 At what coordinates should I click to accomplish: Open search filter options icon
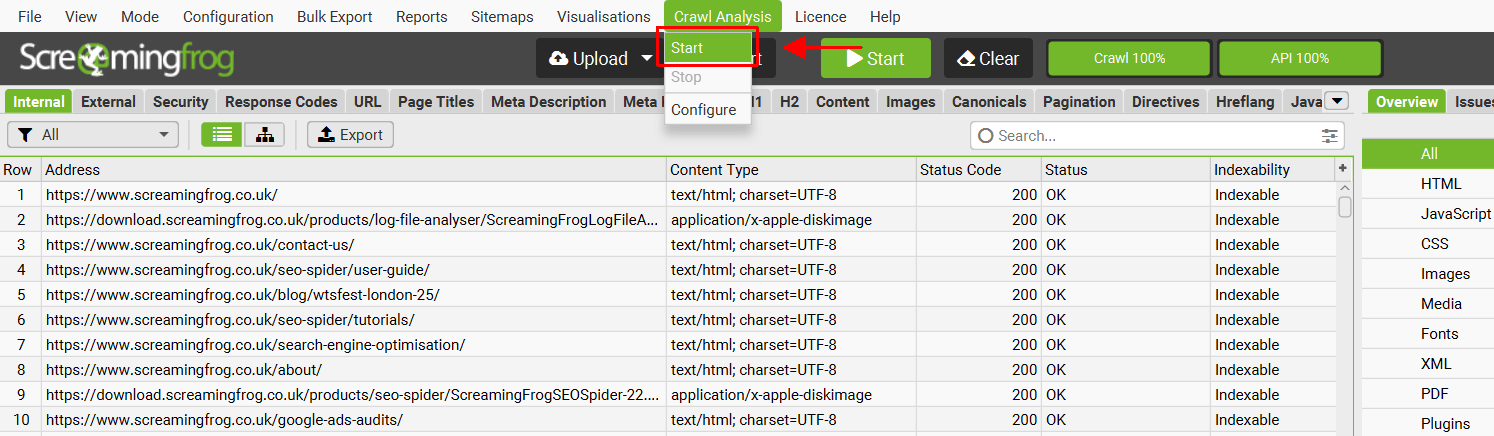point(1330,135)
